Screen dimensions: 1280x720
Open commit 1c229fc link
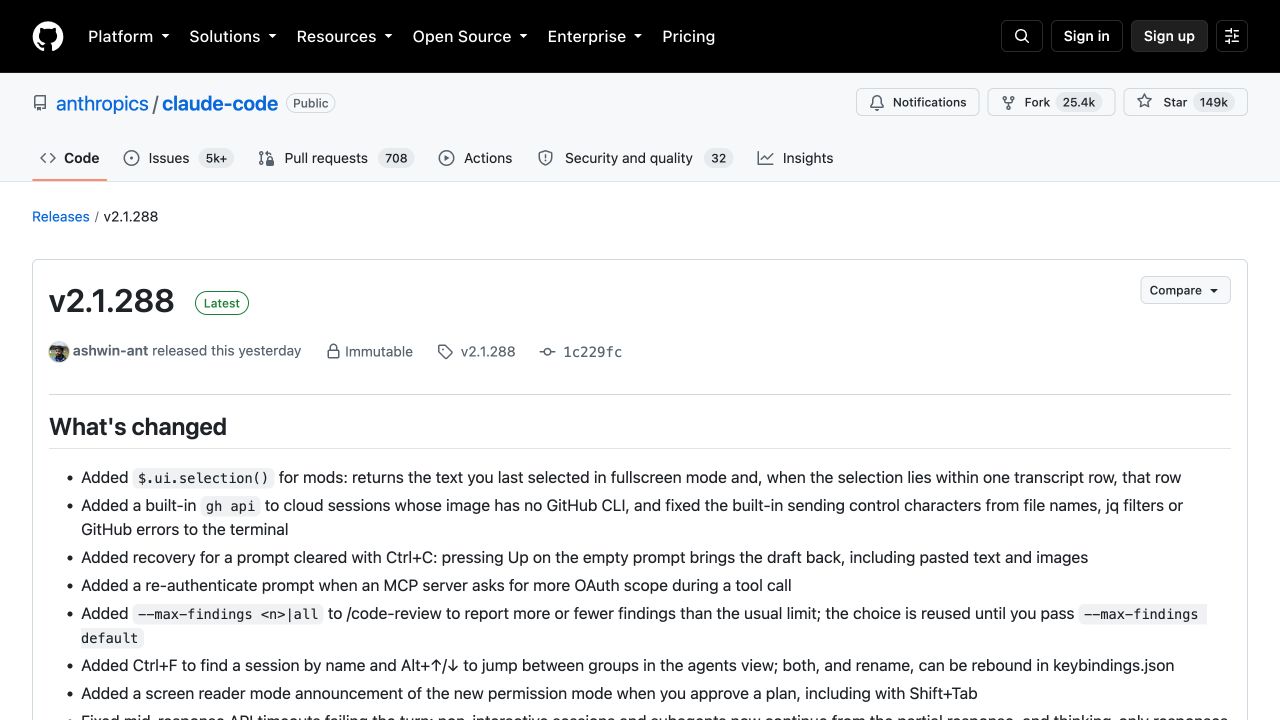pyautogui.click(x=592, y=352)
